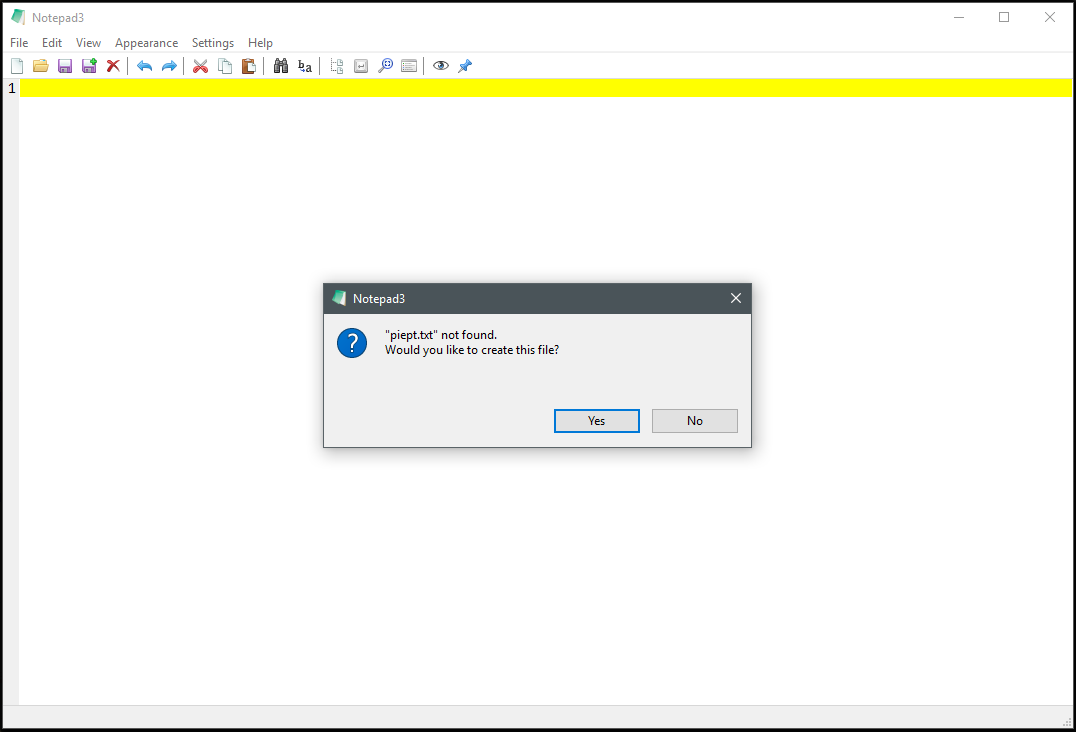The height and width of the screenshot is (732, 1076).
Task: Click the Zoom magnifier icon
Action: click(x=386, y=66)
